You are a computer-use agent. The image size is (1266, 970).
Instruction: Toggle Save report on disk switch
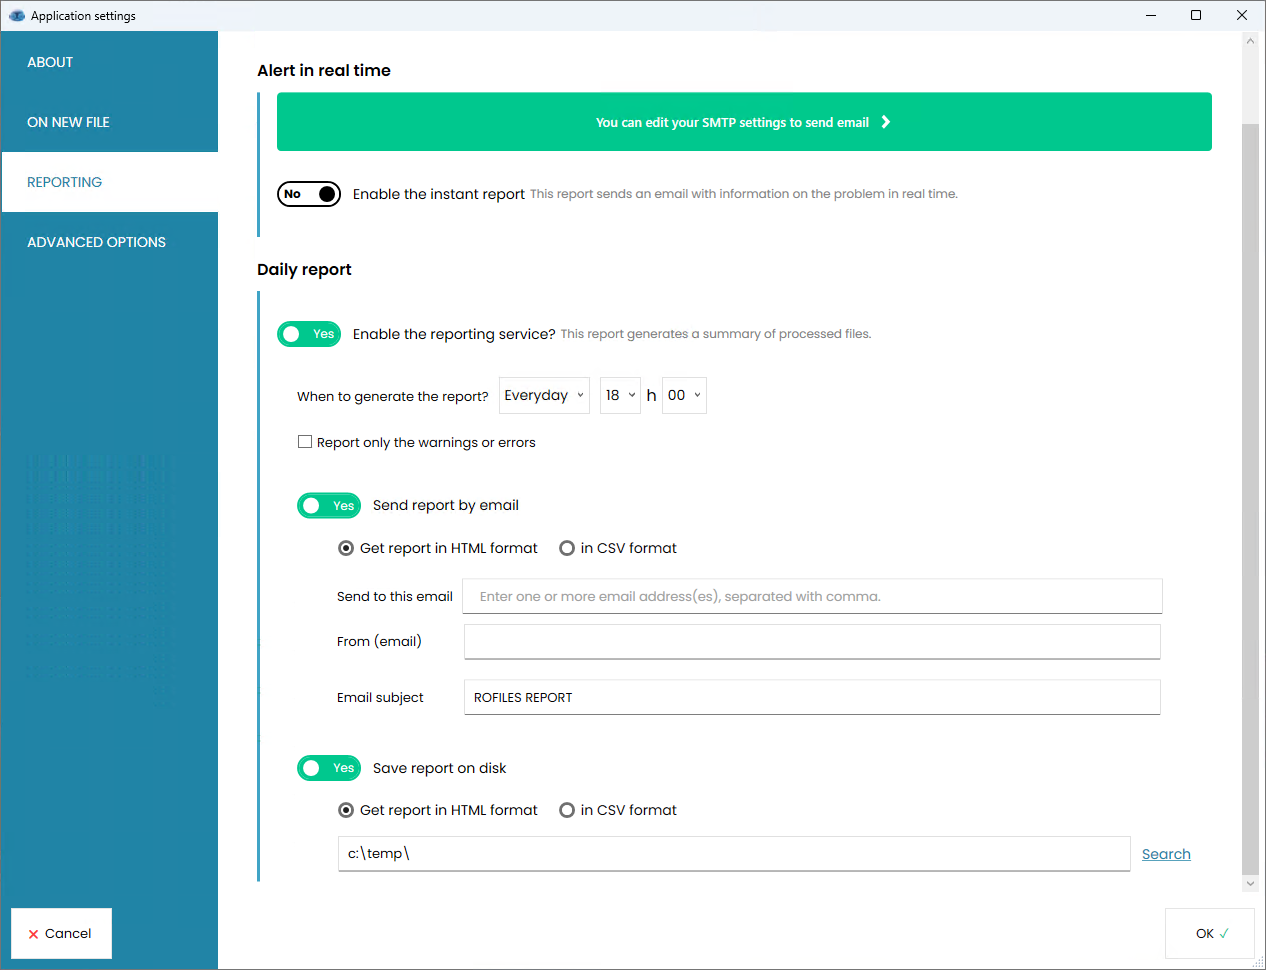click(x=329, y=768)
